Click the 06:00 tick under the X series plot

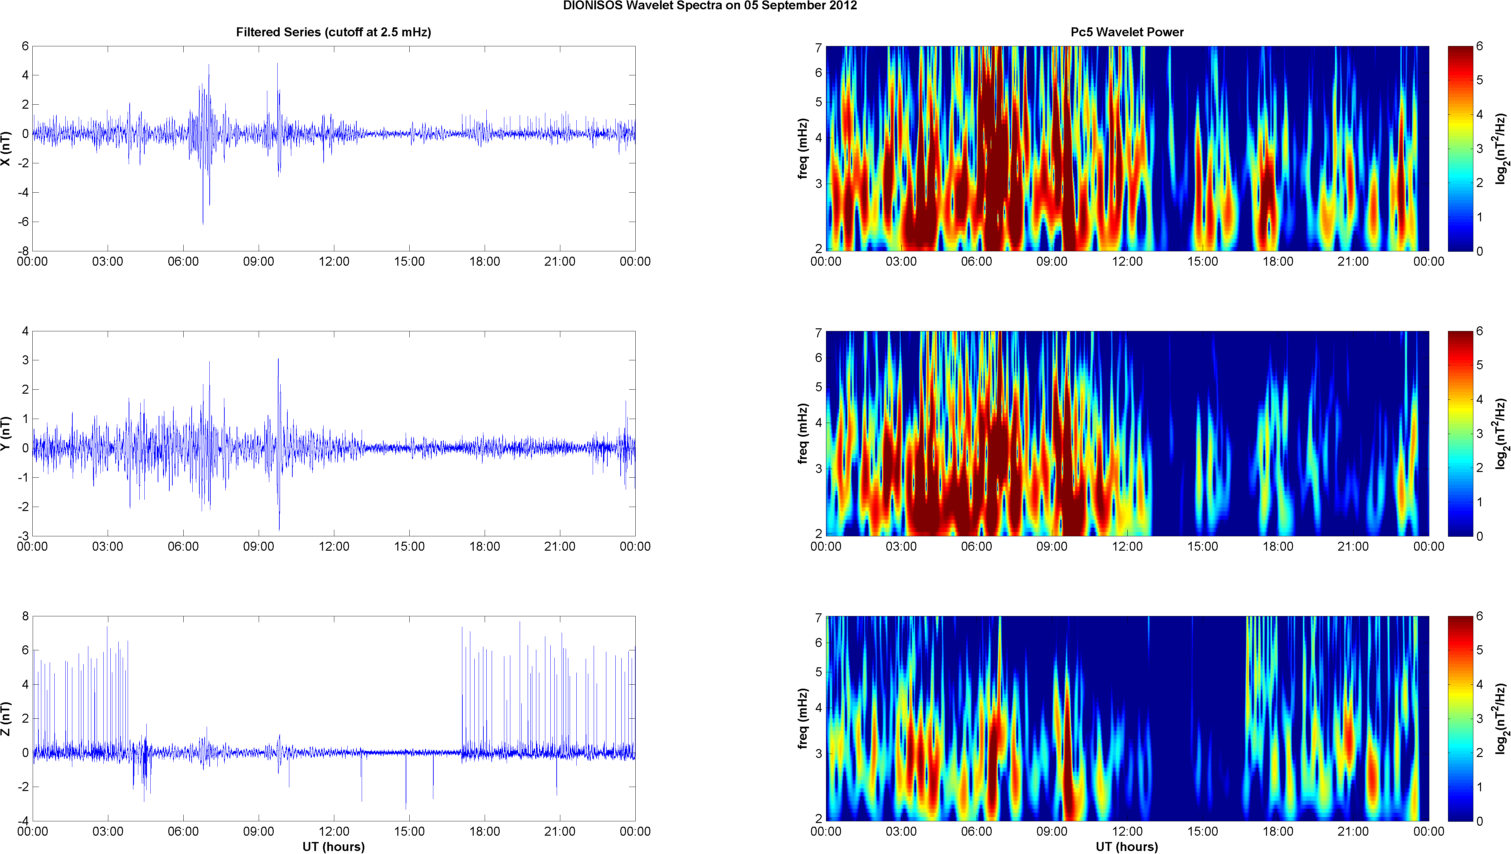(183, 261)
